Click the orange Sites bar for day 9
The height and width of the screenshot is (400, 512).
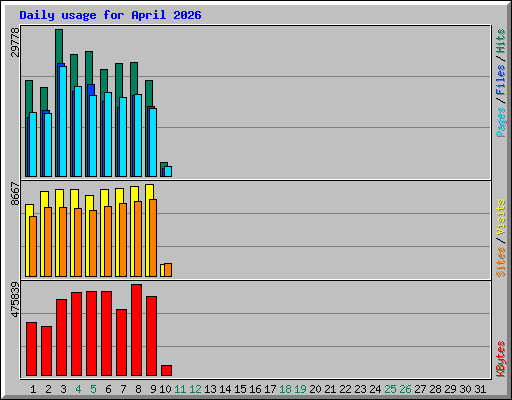point(153,238)
